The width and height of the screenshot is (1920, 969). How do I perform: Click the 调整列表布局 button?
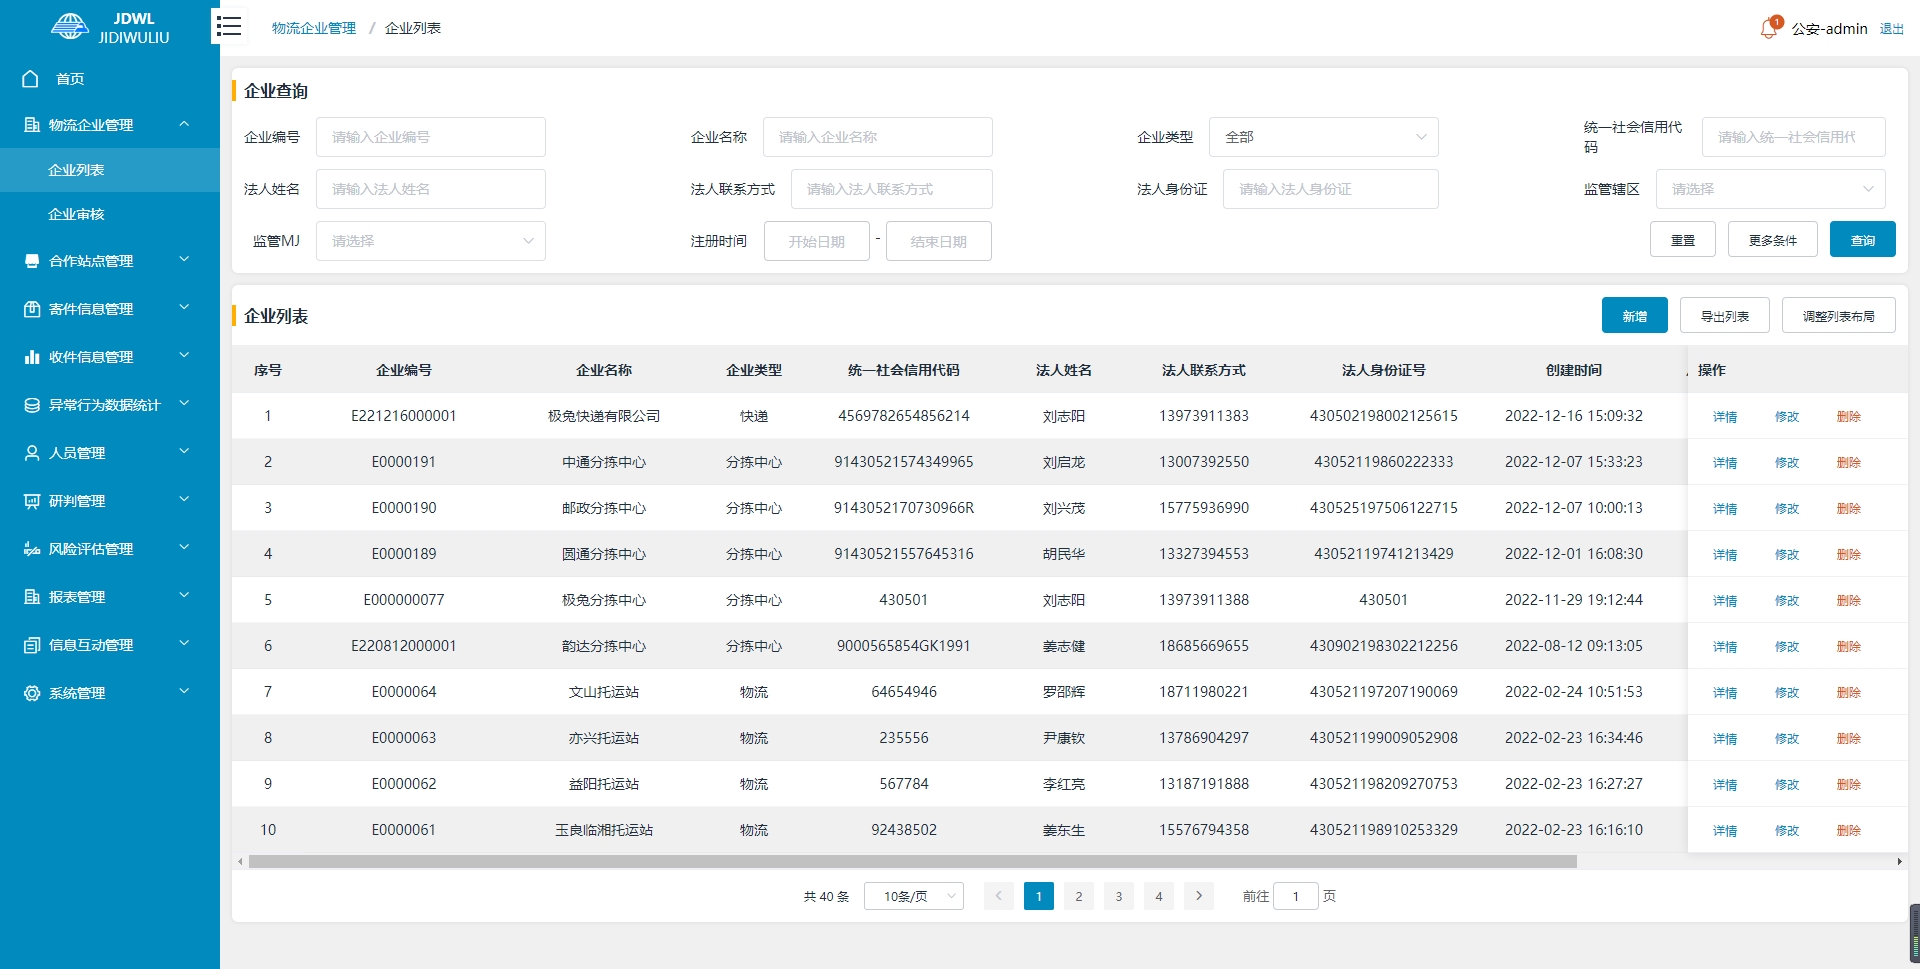(x=1838, y=315)
